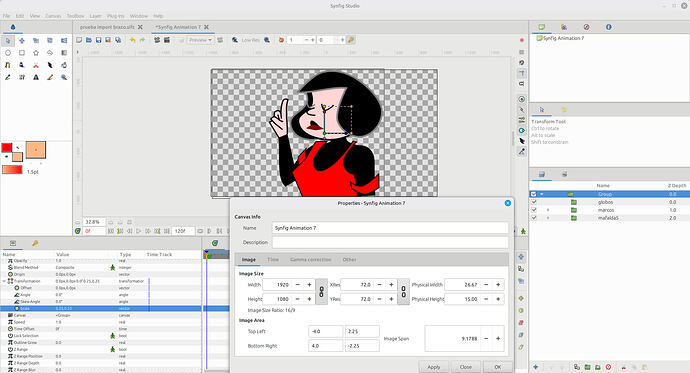Click the OK button

[x=498, y=367]
